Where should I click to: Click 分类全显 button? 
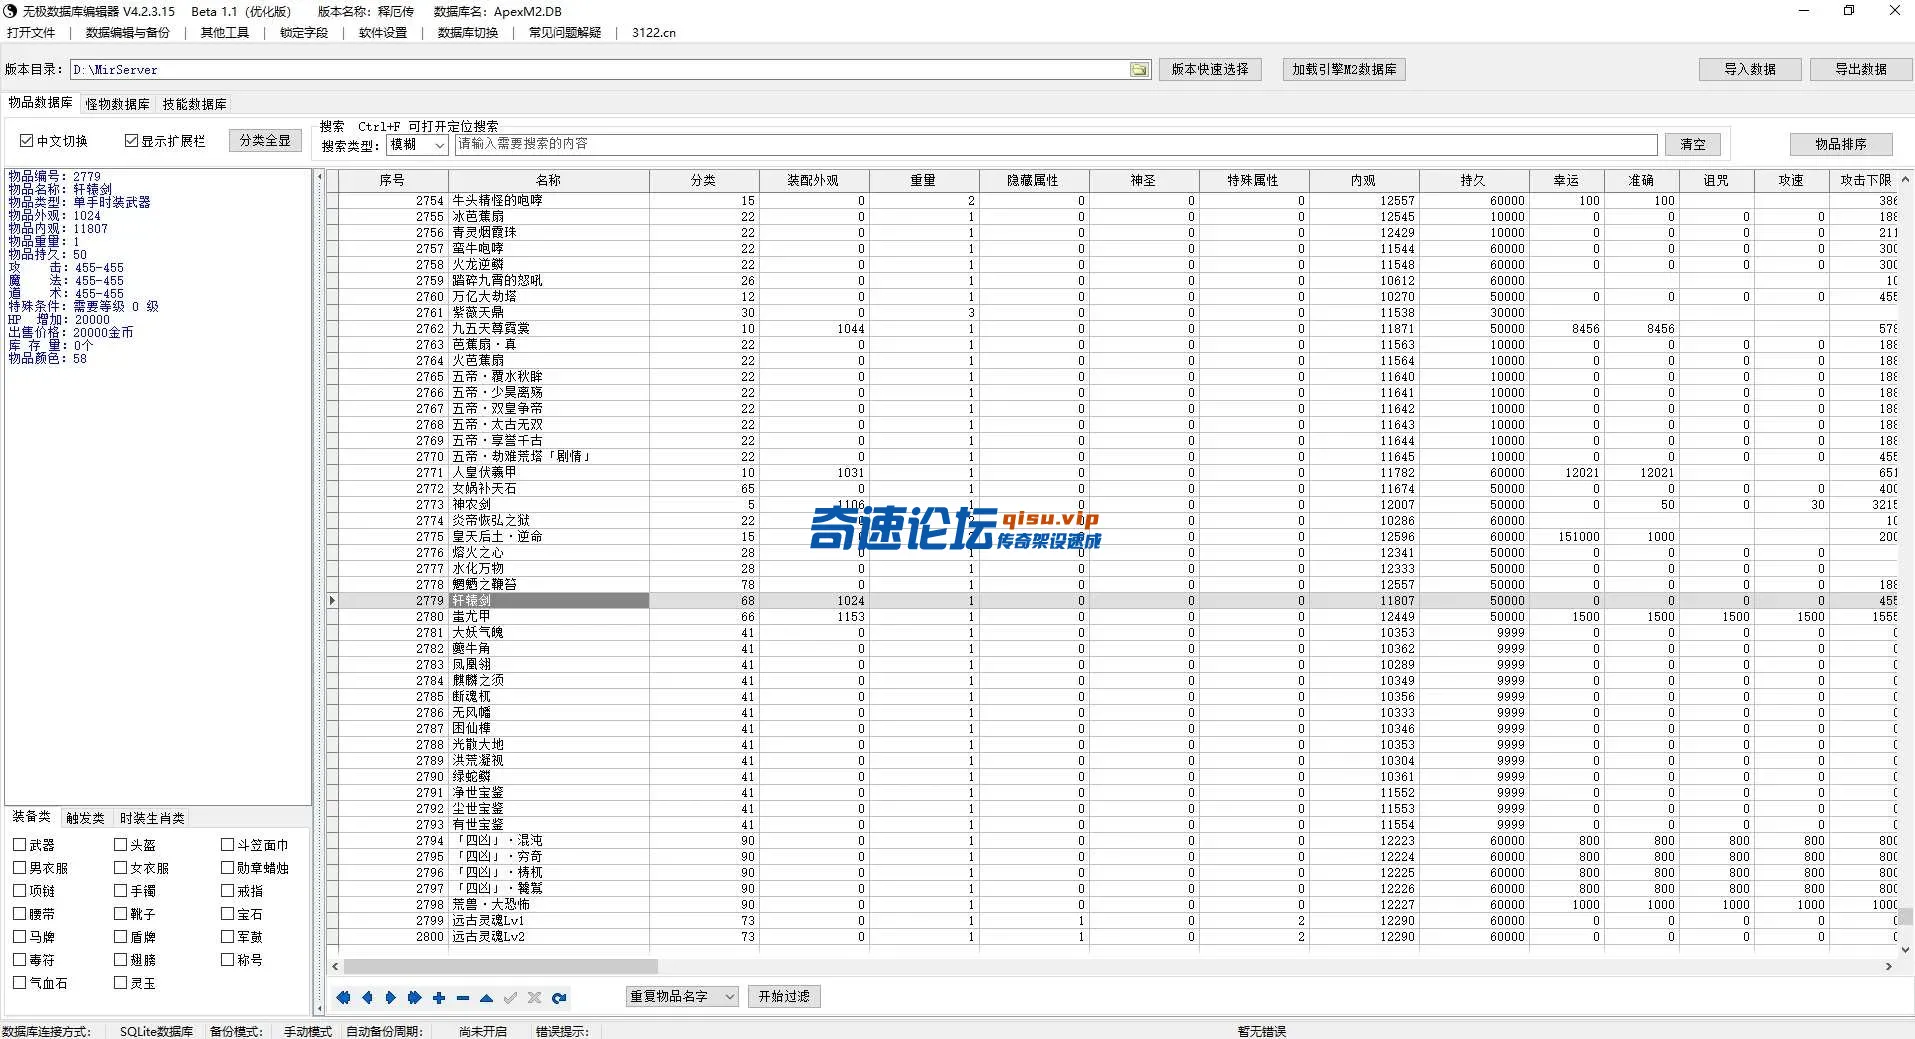pyautogui.click(x=265, y=141)
